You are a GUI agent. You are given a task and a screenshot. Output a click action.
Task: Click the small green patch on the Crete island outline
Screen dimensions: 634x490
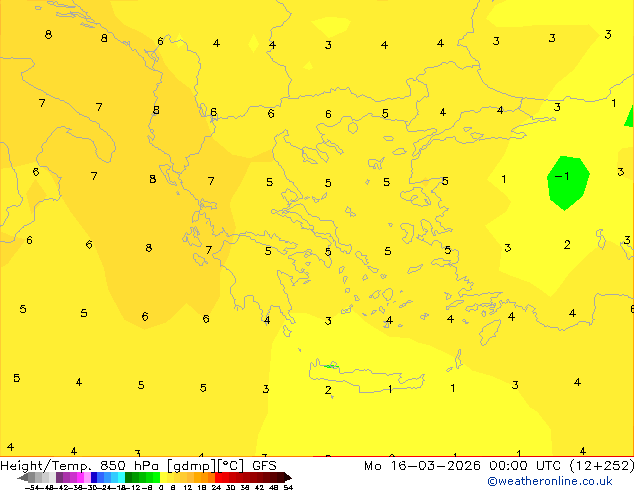point(331,366)
